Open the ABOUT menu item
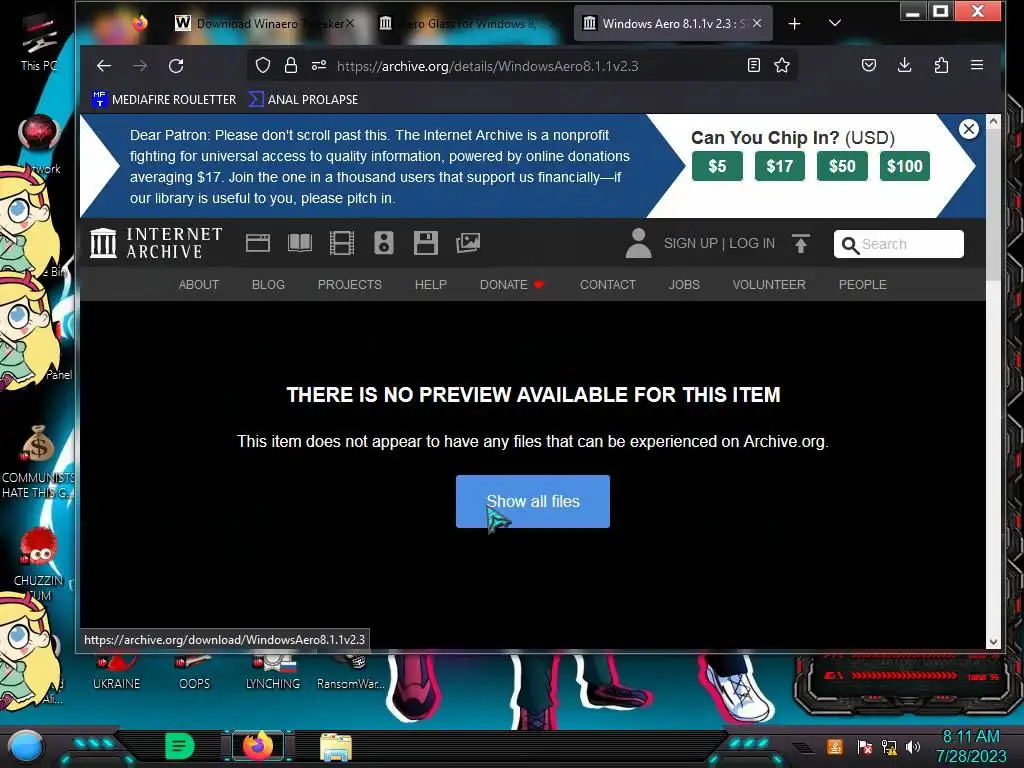1024x768 pixels. [x=199, y=285]
